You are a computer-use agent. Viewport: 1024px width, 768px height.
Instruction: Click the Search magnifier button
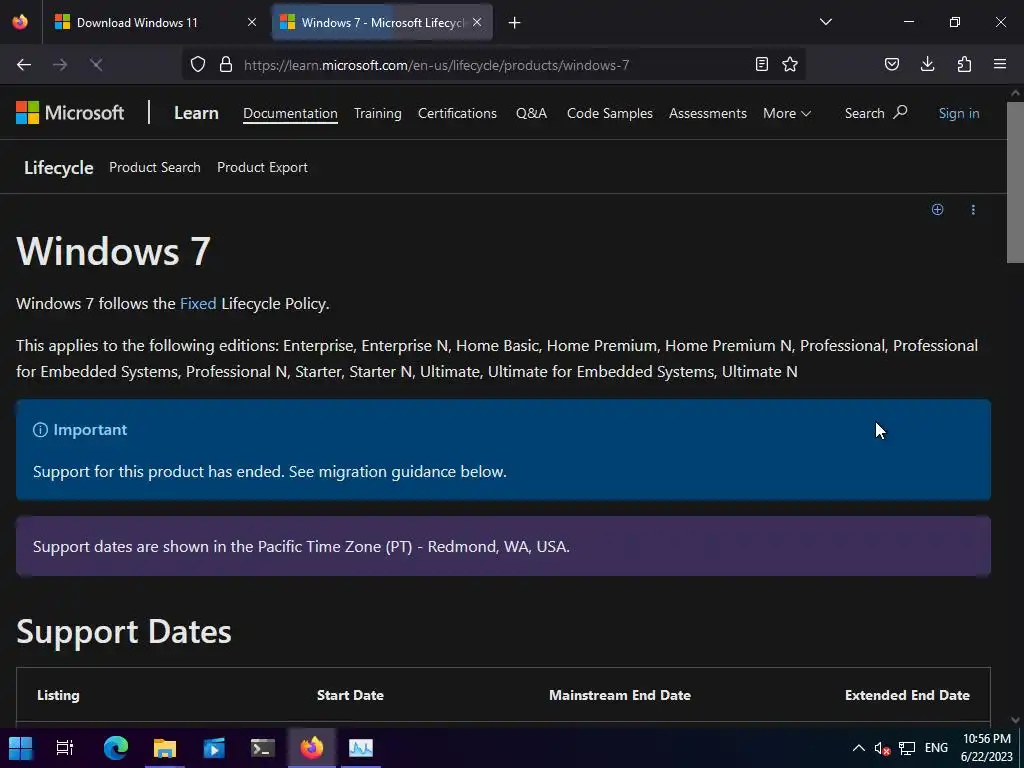(x=876, y=113)
